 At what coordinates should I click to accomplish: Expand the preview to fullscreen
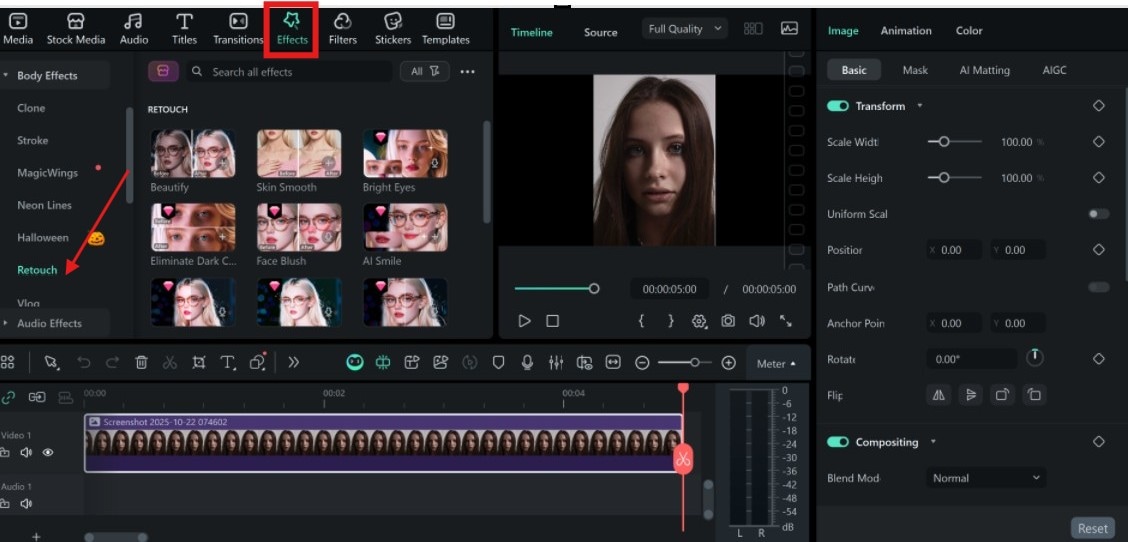(x=786, y=321)
